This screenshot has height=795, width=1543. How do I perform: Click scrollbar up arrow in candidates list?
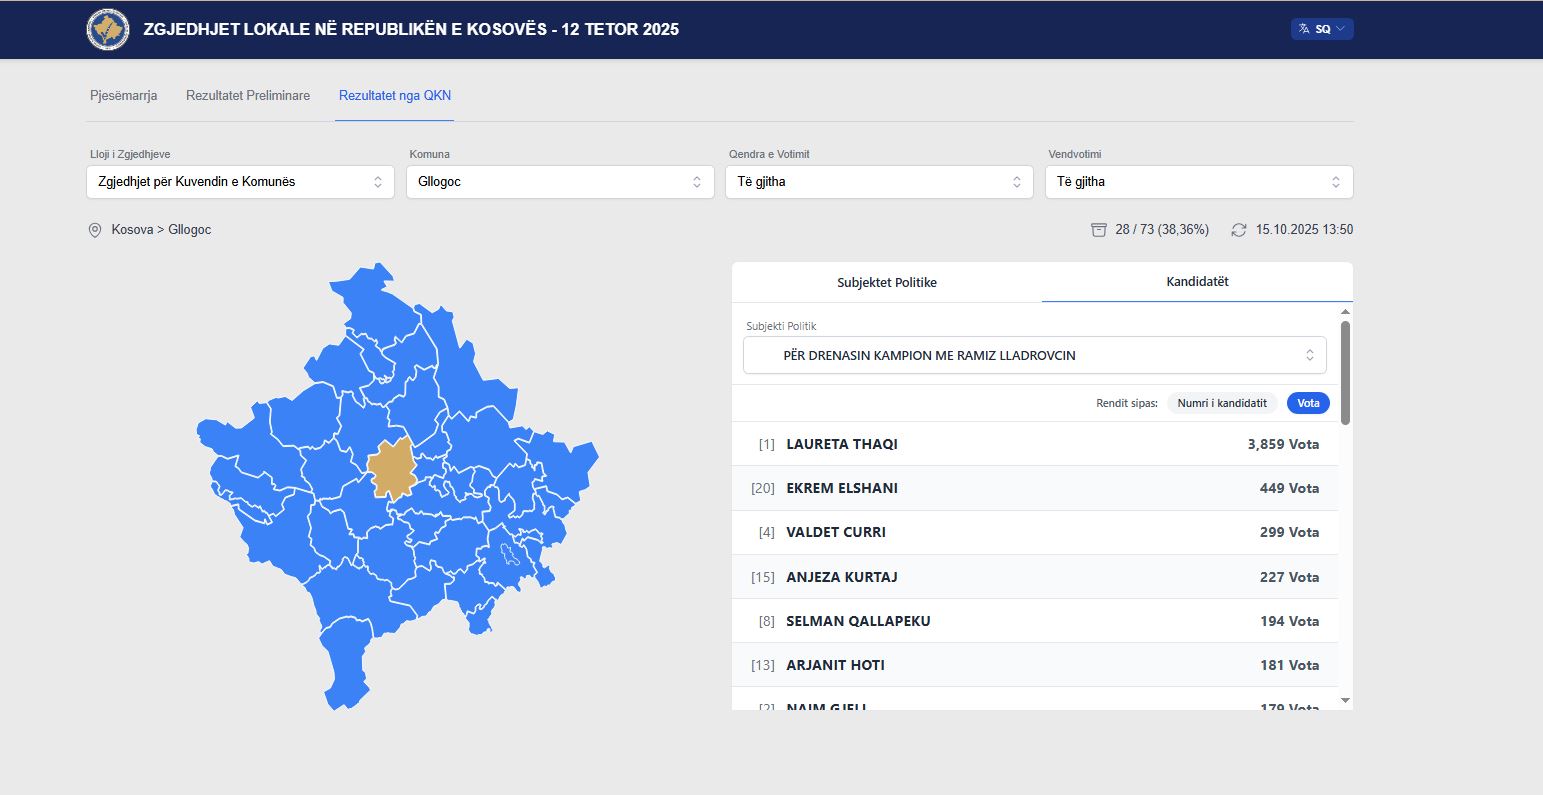click(1345, 312)
